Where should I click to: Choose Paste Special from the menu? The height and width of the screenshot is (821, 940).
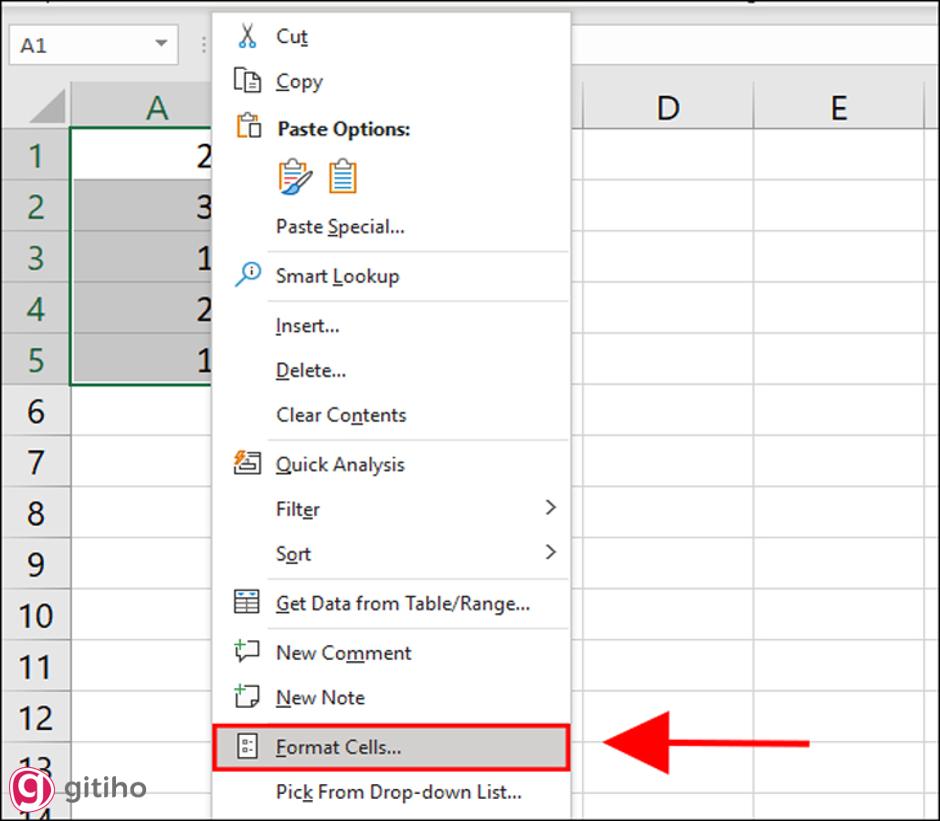click(340, 227)
